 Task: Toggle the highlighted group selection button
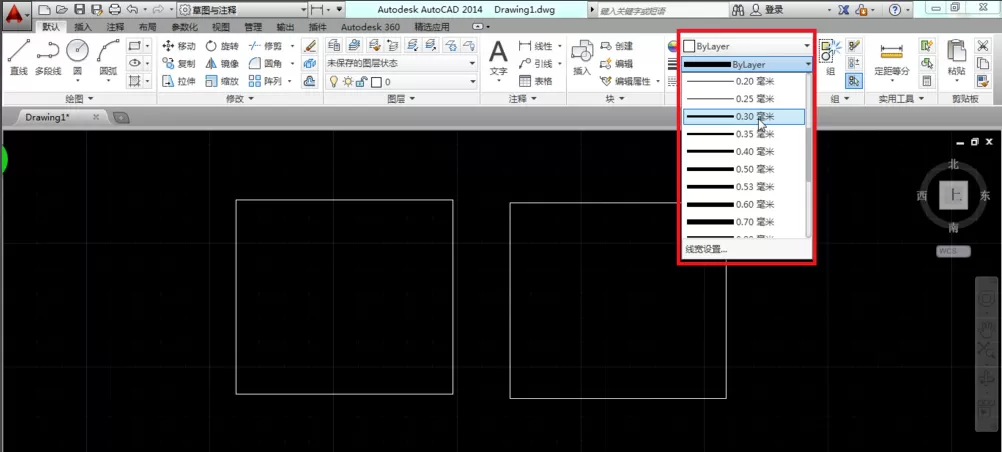854,81
